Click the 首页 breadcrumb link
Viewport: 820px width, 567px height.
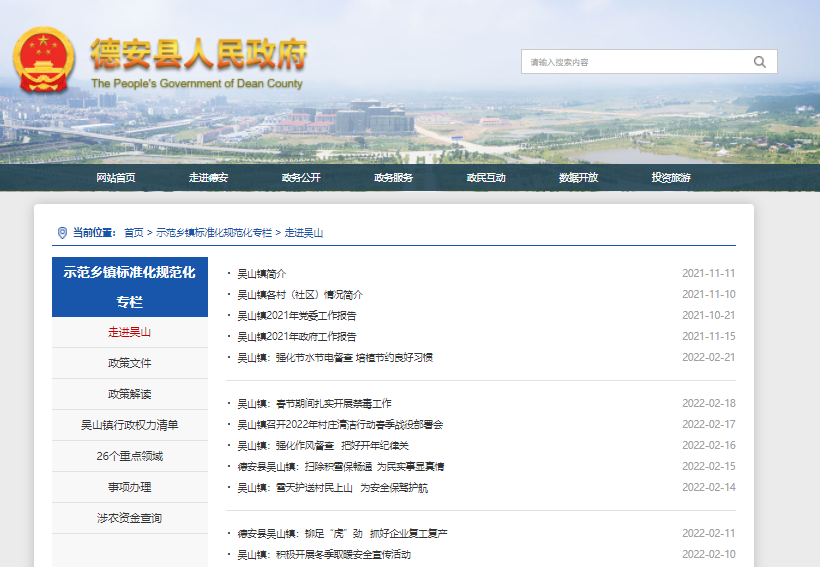click(x=134, y=233)
